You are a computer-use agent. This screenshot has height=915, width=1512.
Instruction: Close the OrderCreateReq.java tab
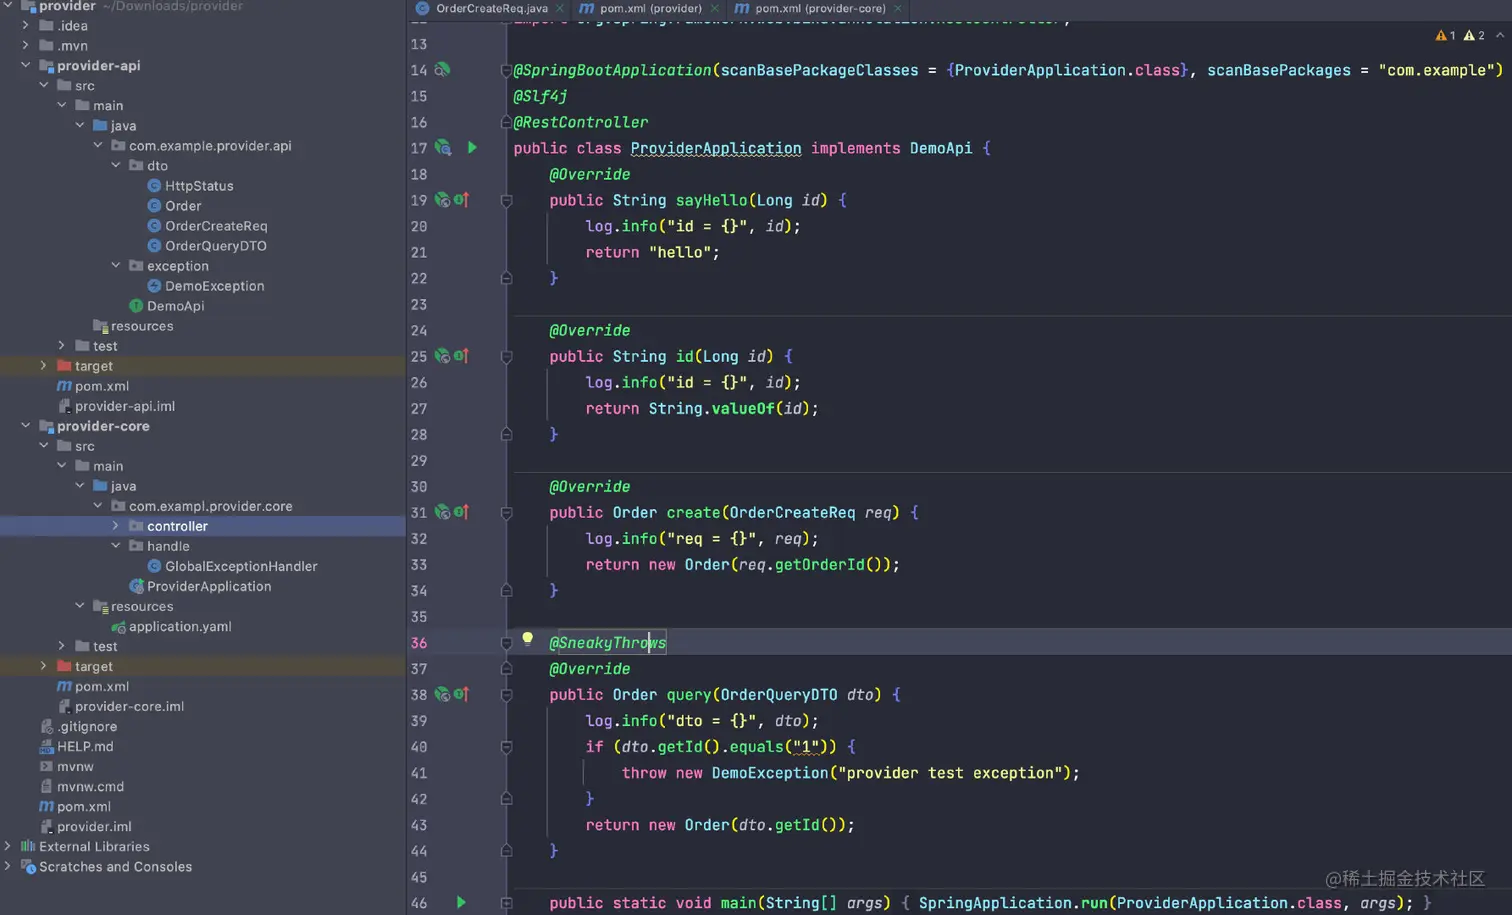pos(560,8)
